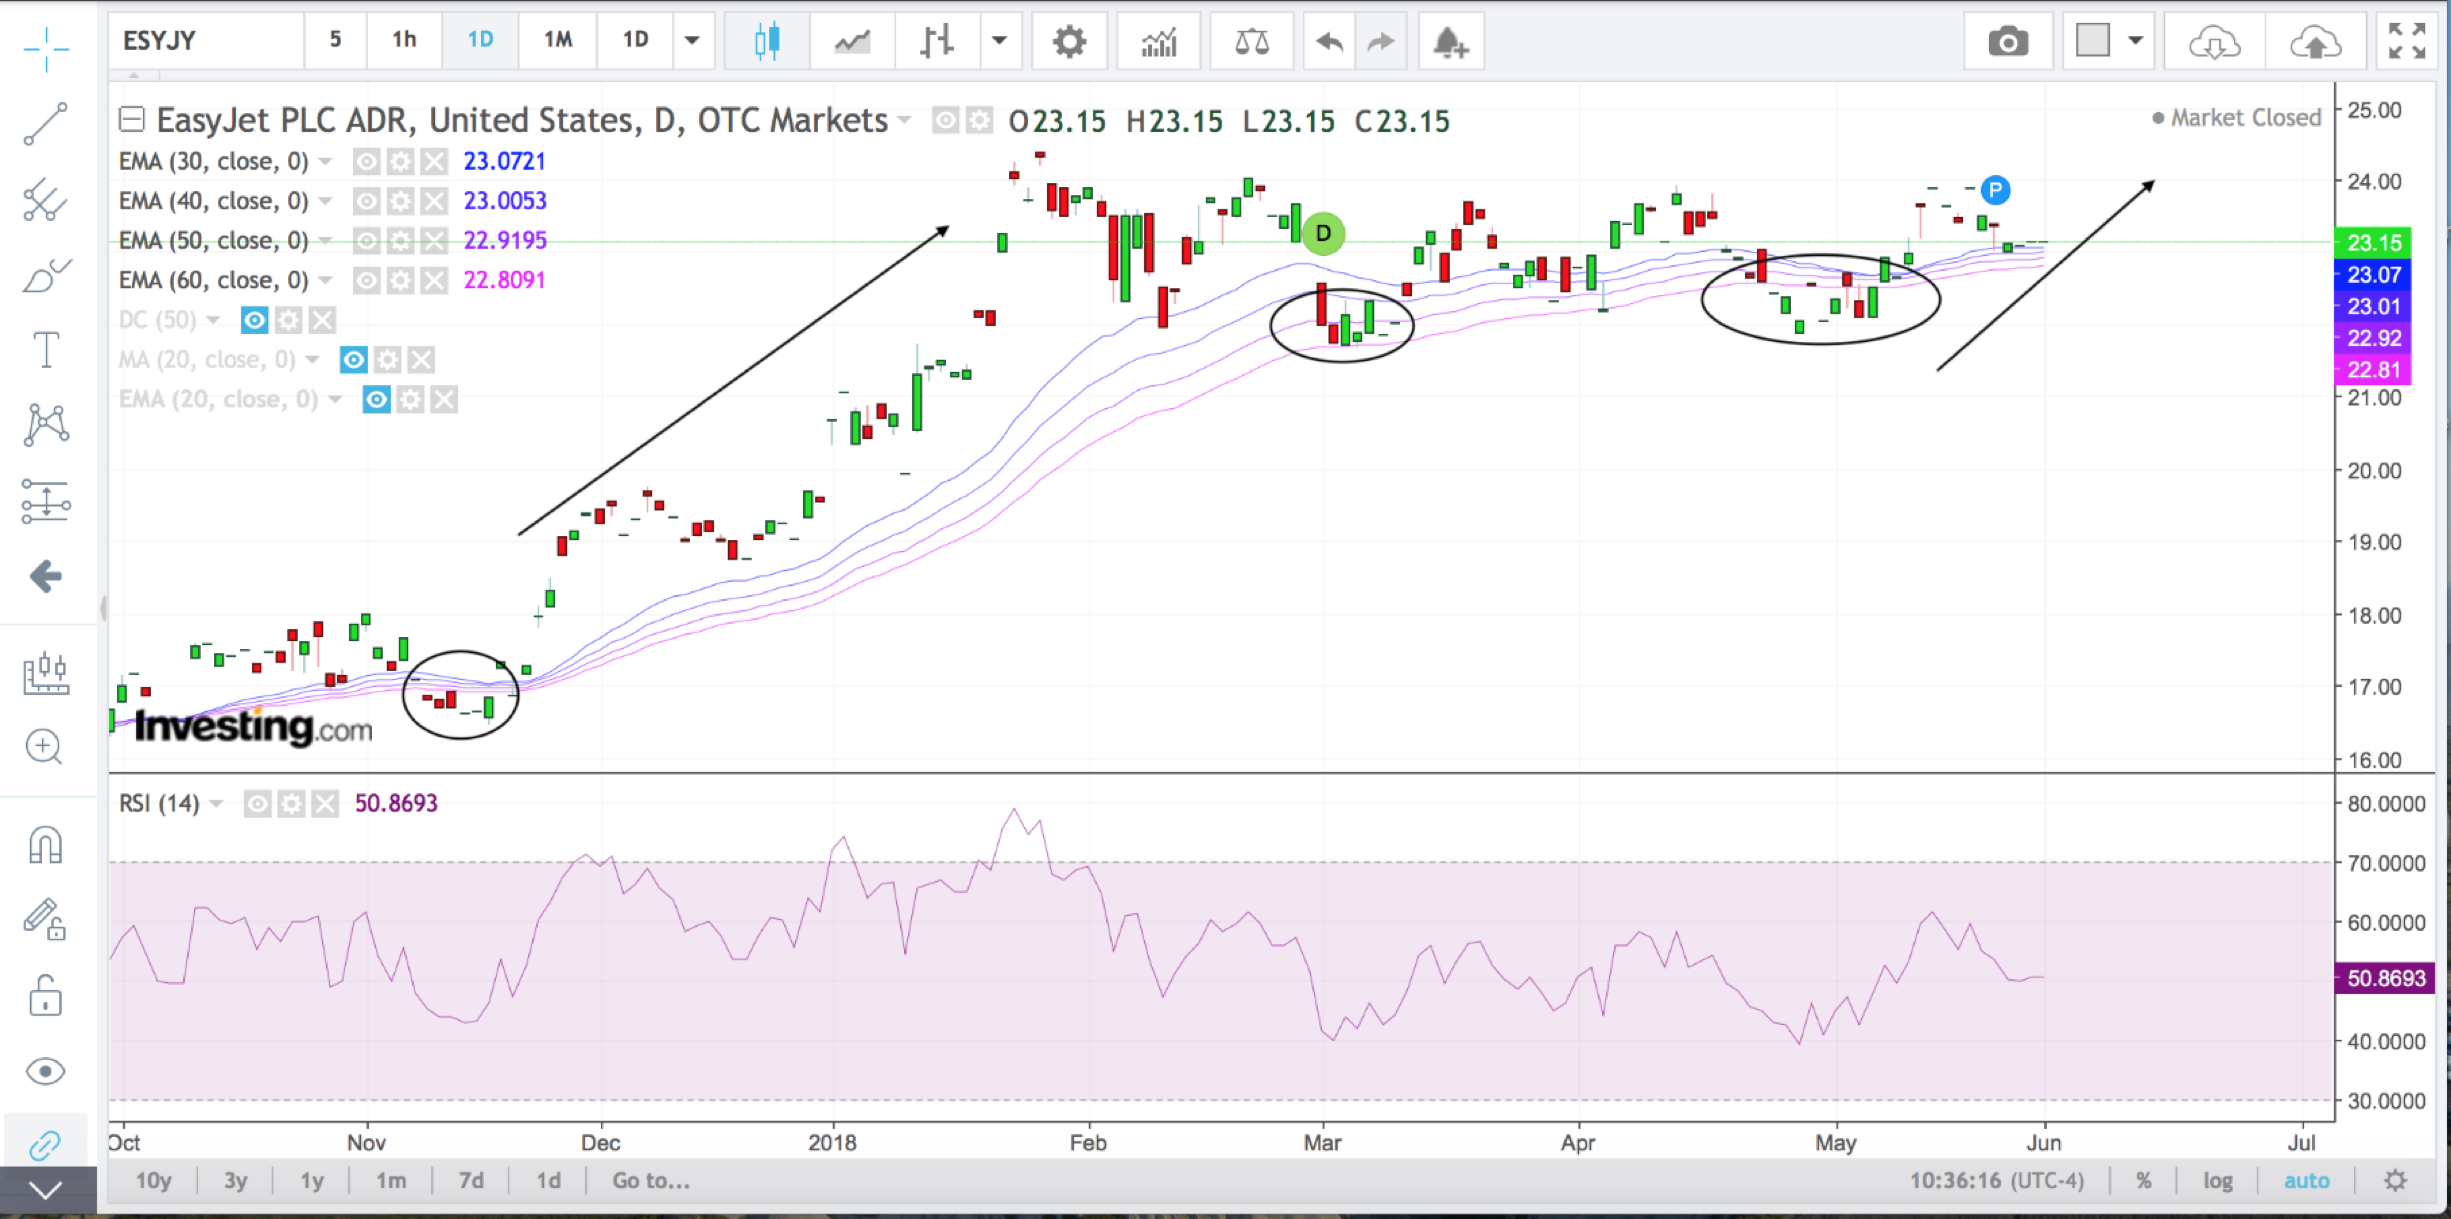The width and height of the screenshot is (2451, 1219).
Task: Set date range to 3y
Action: click(x=235, y=1181)
